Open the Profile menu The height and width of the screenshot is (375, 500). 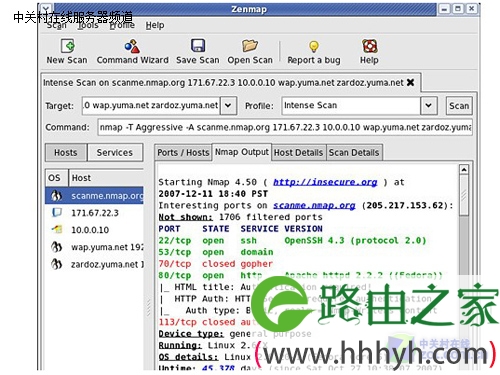(122, 25)
